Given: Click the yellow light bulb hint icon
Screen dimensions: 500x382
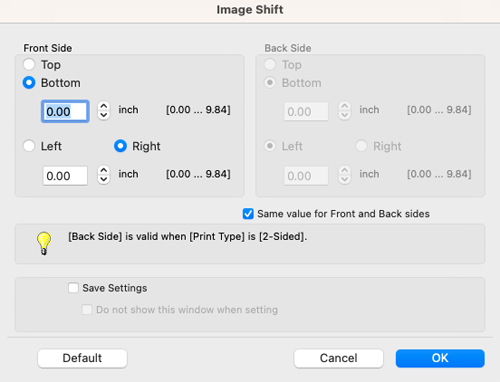Looking at the screenshot, I should click(44, 243).
